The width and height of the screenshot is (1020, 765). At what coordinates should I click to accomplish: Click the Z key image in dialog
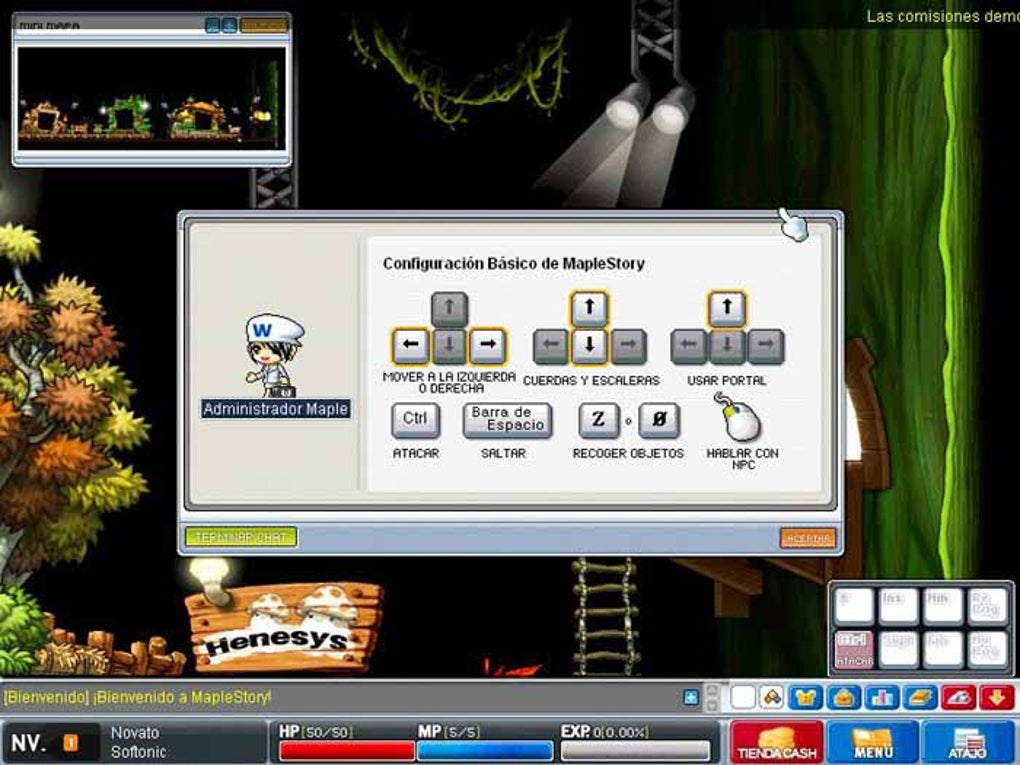tap(598, 420)
